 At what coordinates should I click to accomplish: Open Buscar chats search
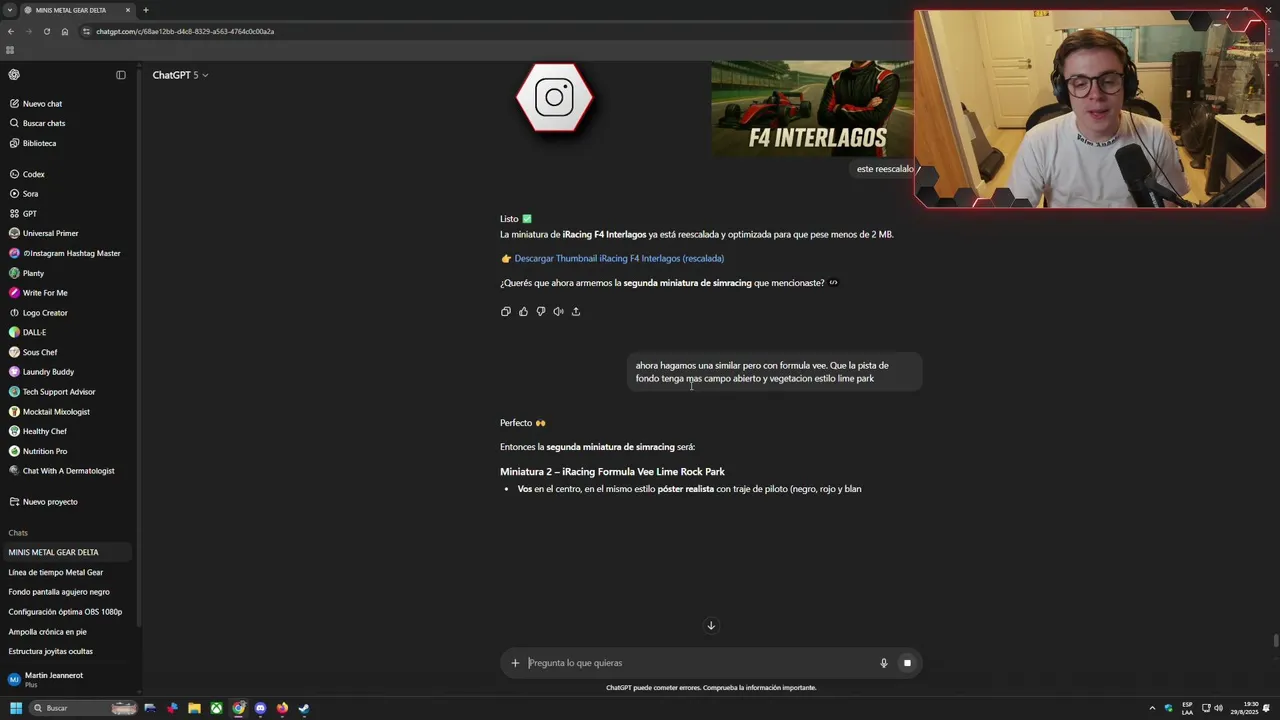44,123
